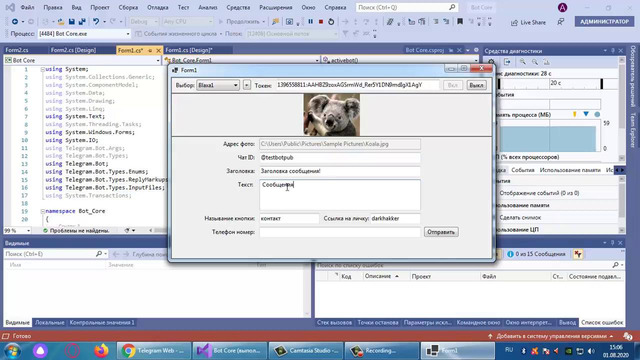Click the Open File folder icon
The height and width of the screenshot is (360, 640).
[x=60, y=22]
